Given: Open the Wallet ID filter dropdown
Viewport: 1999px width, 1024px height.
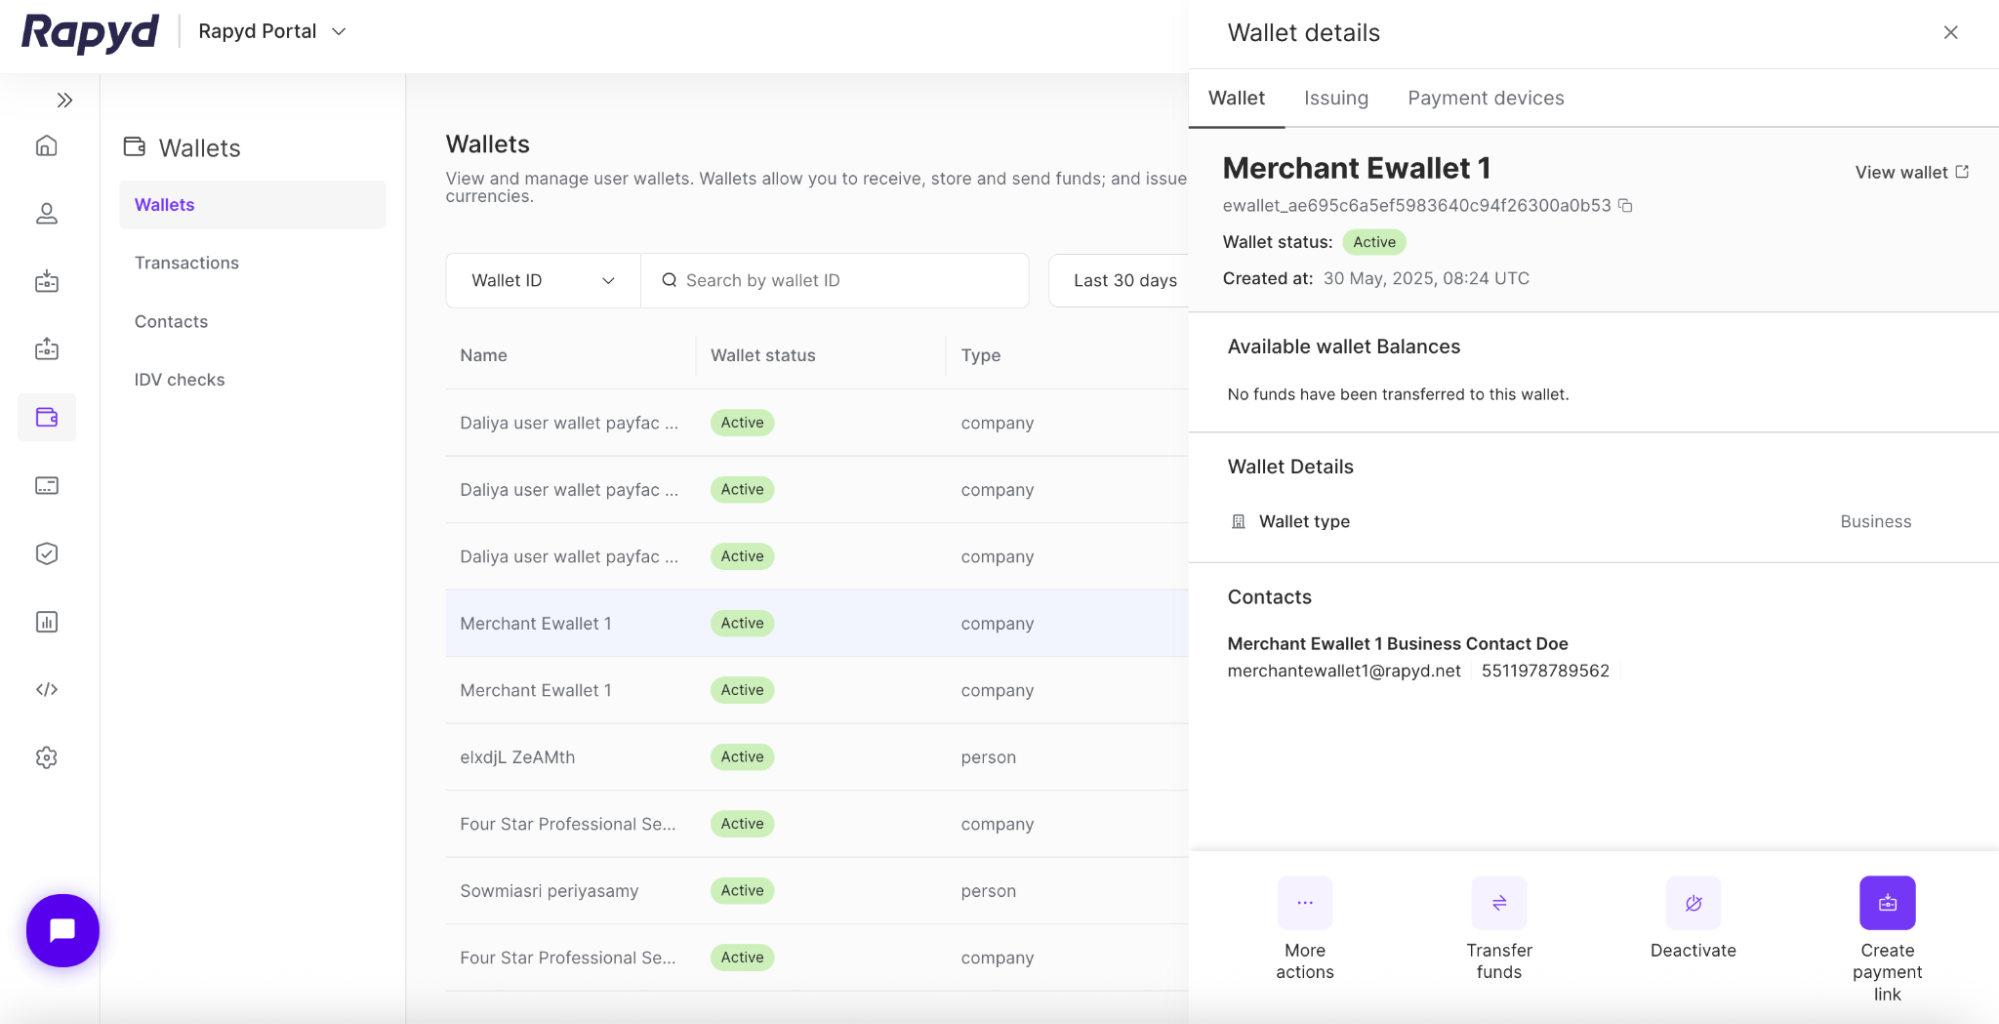Looking at the screenshot, I should point(541,280).
